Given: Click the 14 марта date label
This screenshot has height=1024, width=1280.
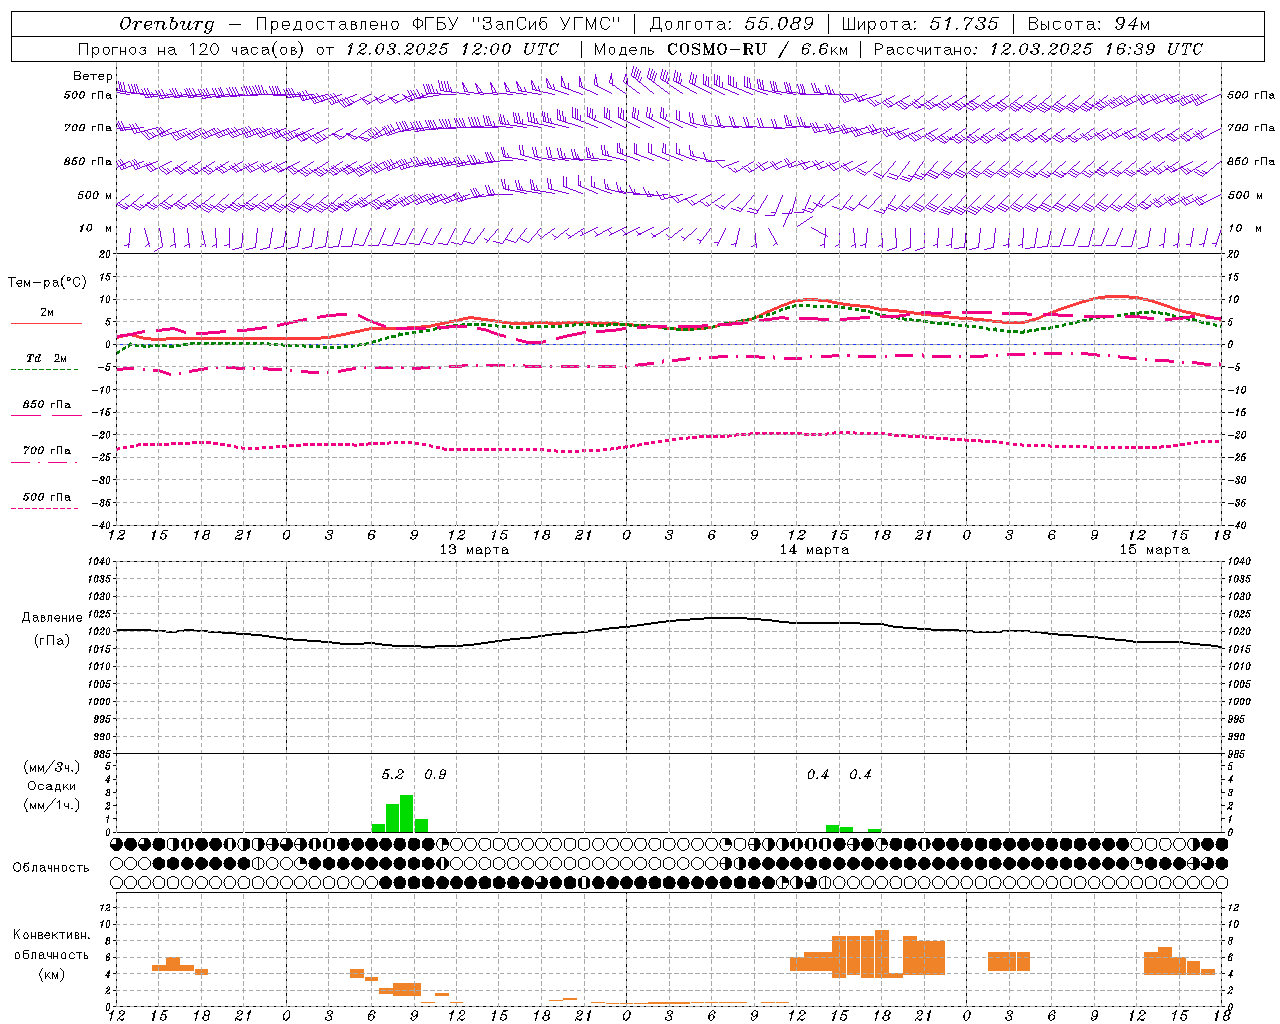Looking at the screenshot, I should tap(815, 550).
